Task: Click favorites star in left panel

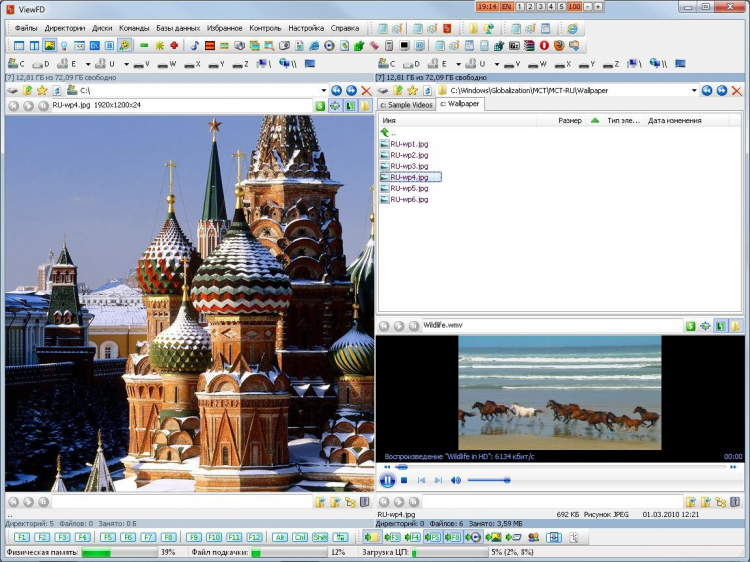Action: [x=42, y=90]
